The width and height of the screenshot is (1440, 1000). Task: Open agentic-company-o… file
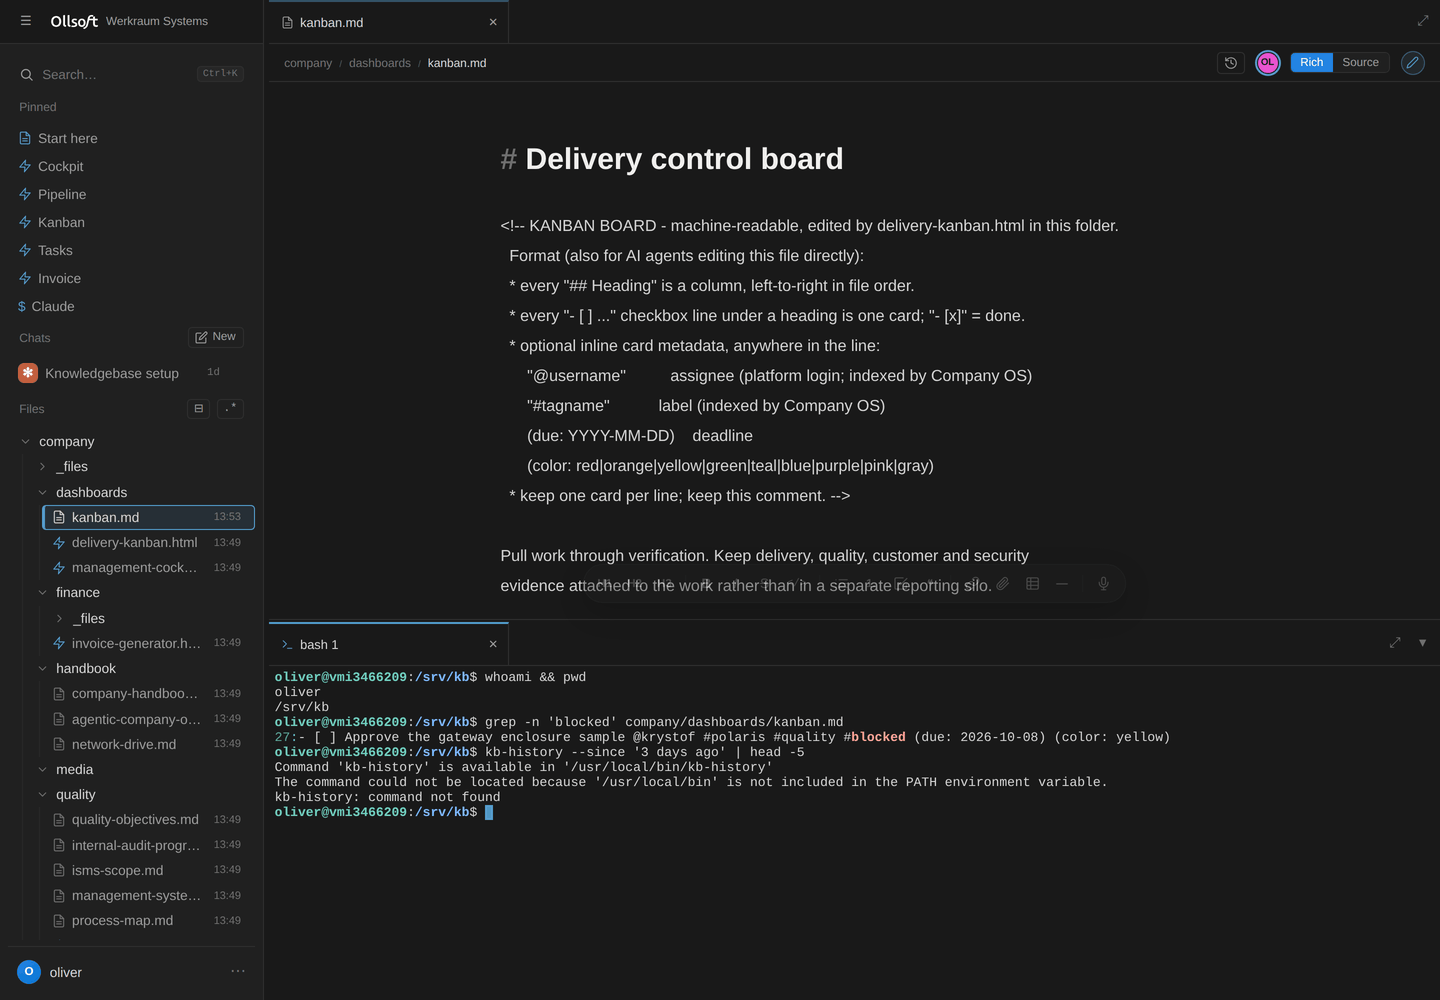149,719
